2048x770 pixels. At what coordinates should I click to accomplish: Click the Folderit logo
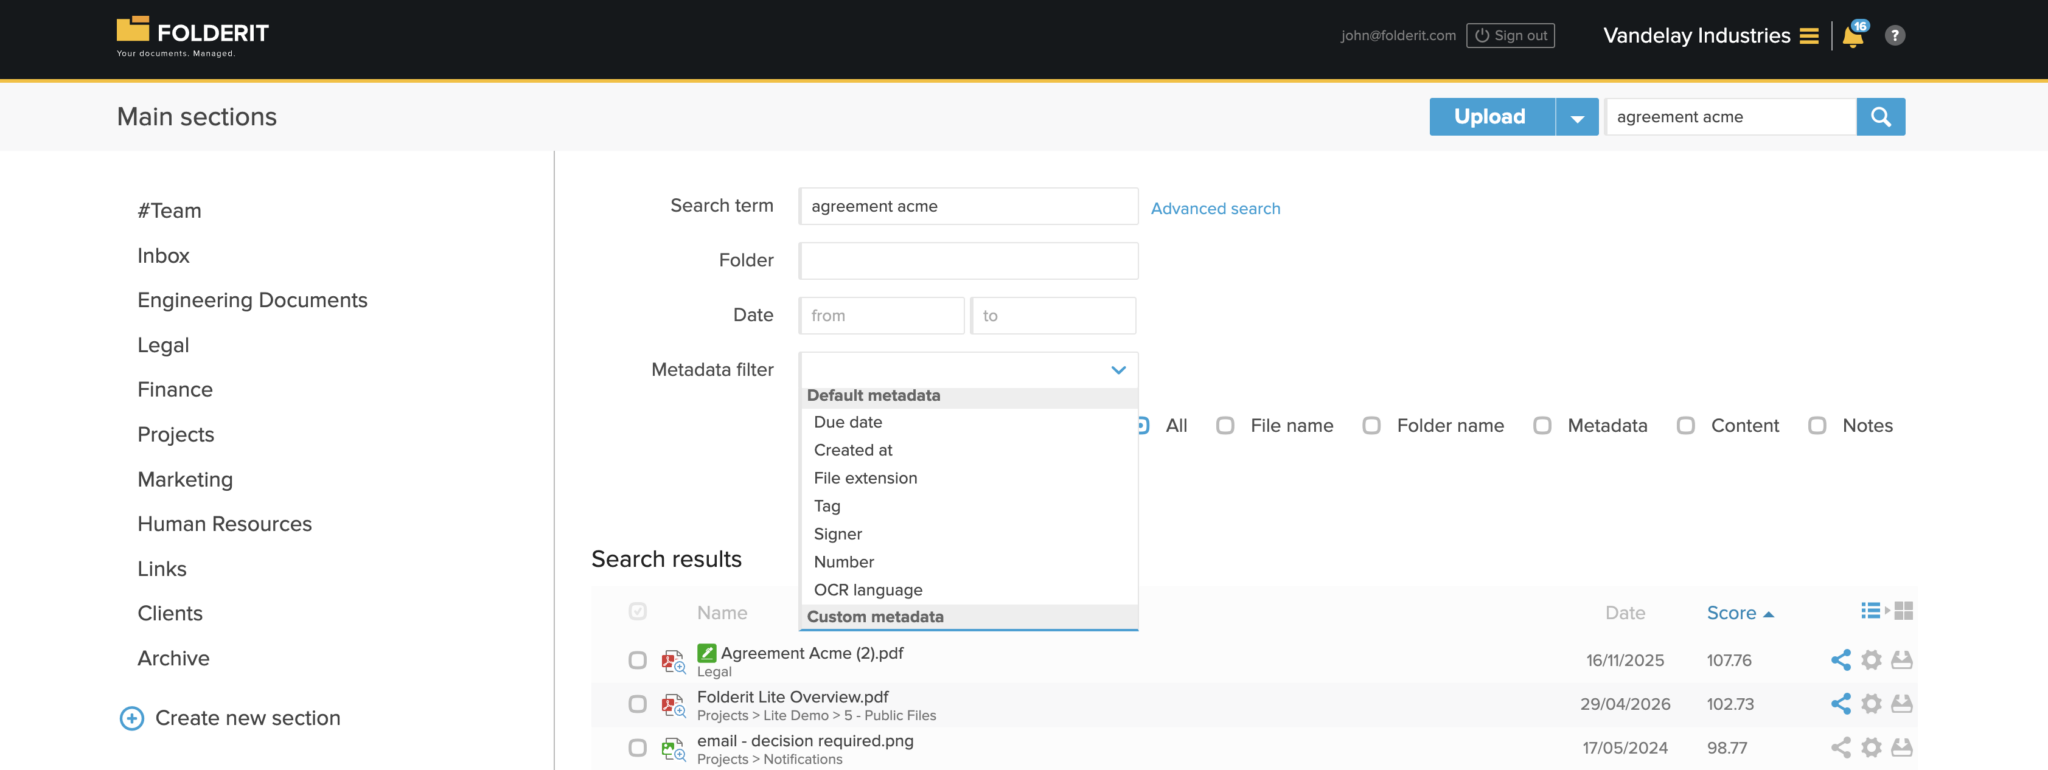pos(193,36)
